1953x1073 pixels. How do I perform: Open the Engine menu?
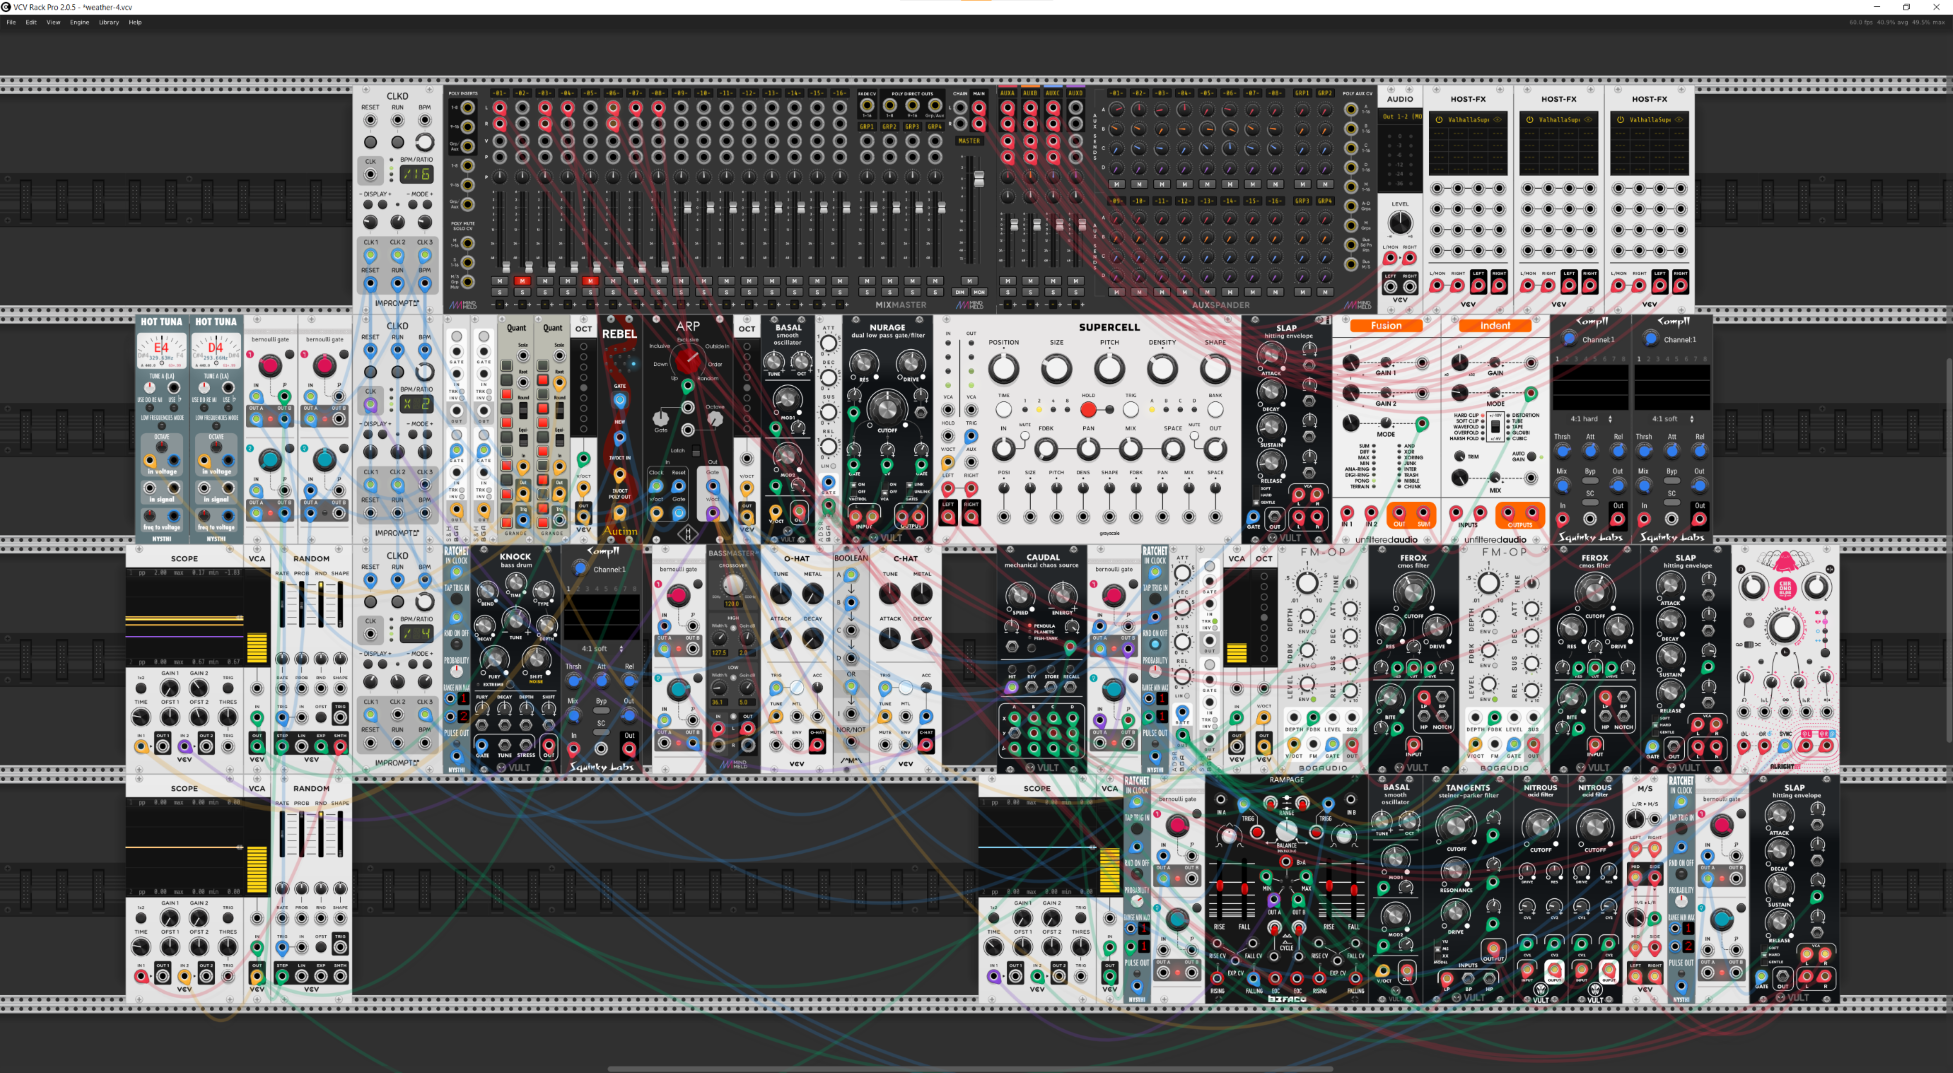coord(79,22)
